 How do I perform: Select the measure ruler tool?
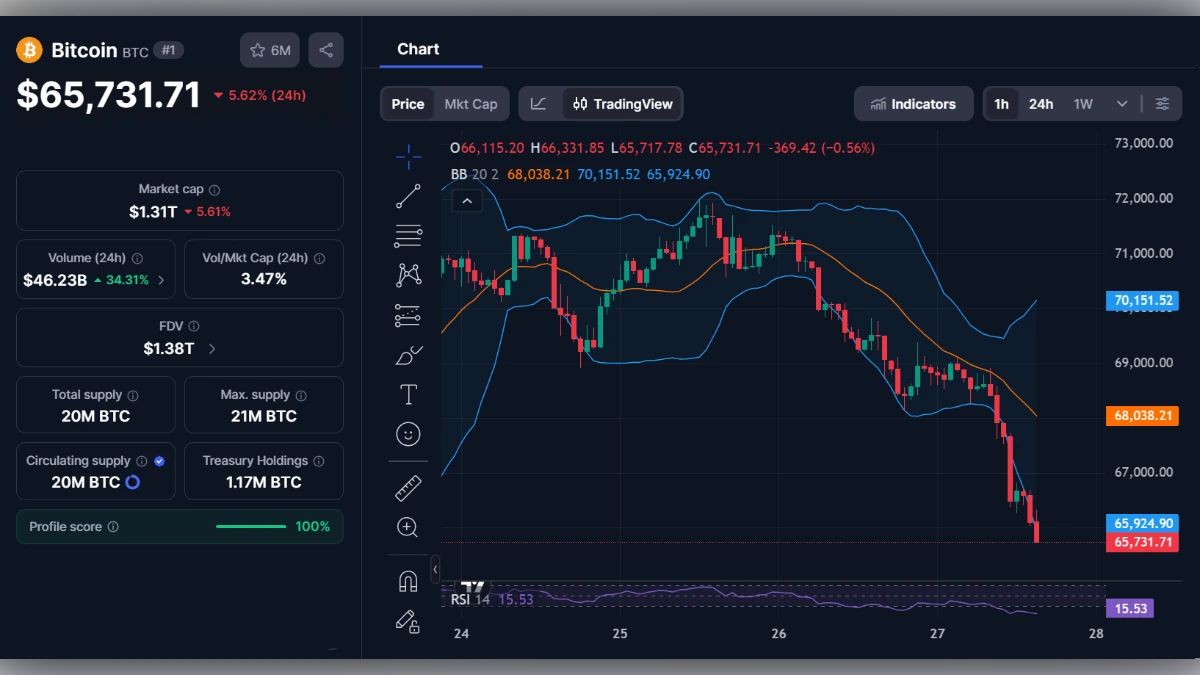[x=408, y=488]
